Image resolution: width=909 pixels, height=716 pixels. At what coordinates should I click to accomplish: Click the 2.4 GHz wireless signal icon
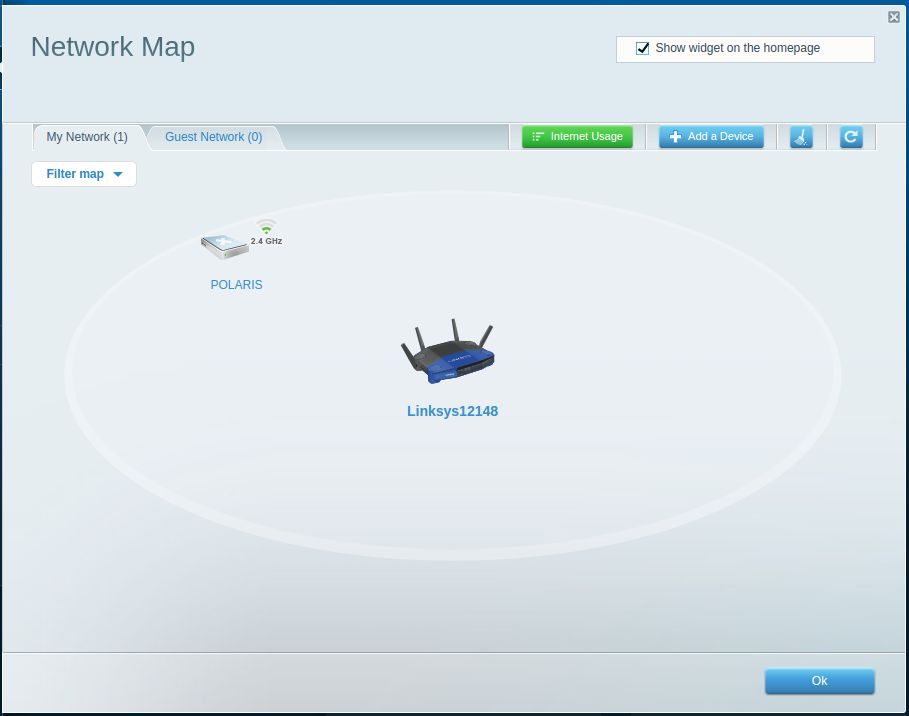click(x=266, y=228)
